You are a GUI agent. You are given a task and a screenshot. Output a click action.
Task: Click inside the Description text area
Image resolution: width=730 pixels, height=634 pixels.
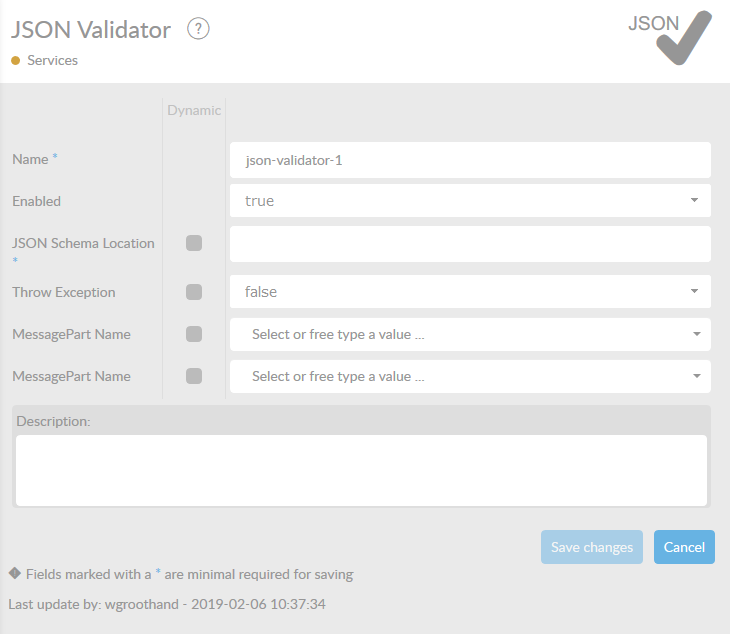(x=361, y=469)
